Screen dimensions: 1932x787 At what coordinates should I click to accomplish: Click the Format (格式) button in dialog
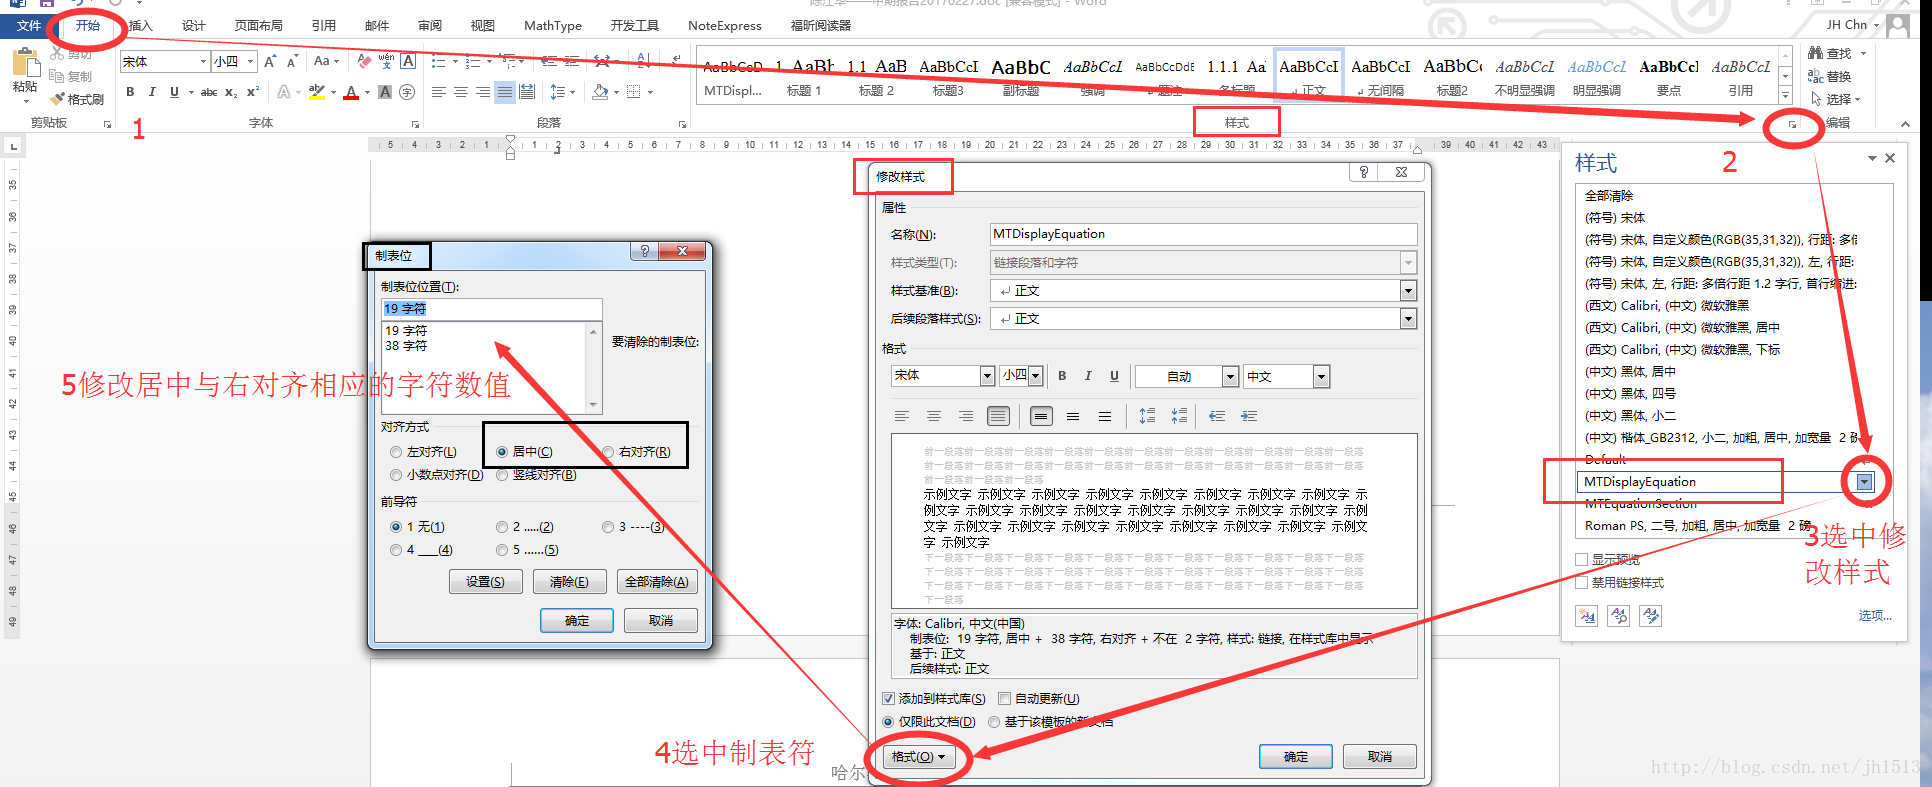918,757
